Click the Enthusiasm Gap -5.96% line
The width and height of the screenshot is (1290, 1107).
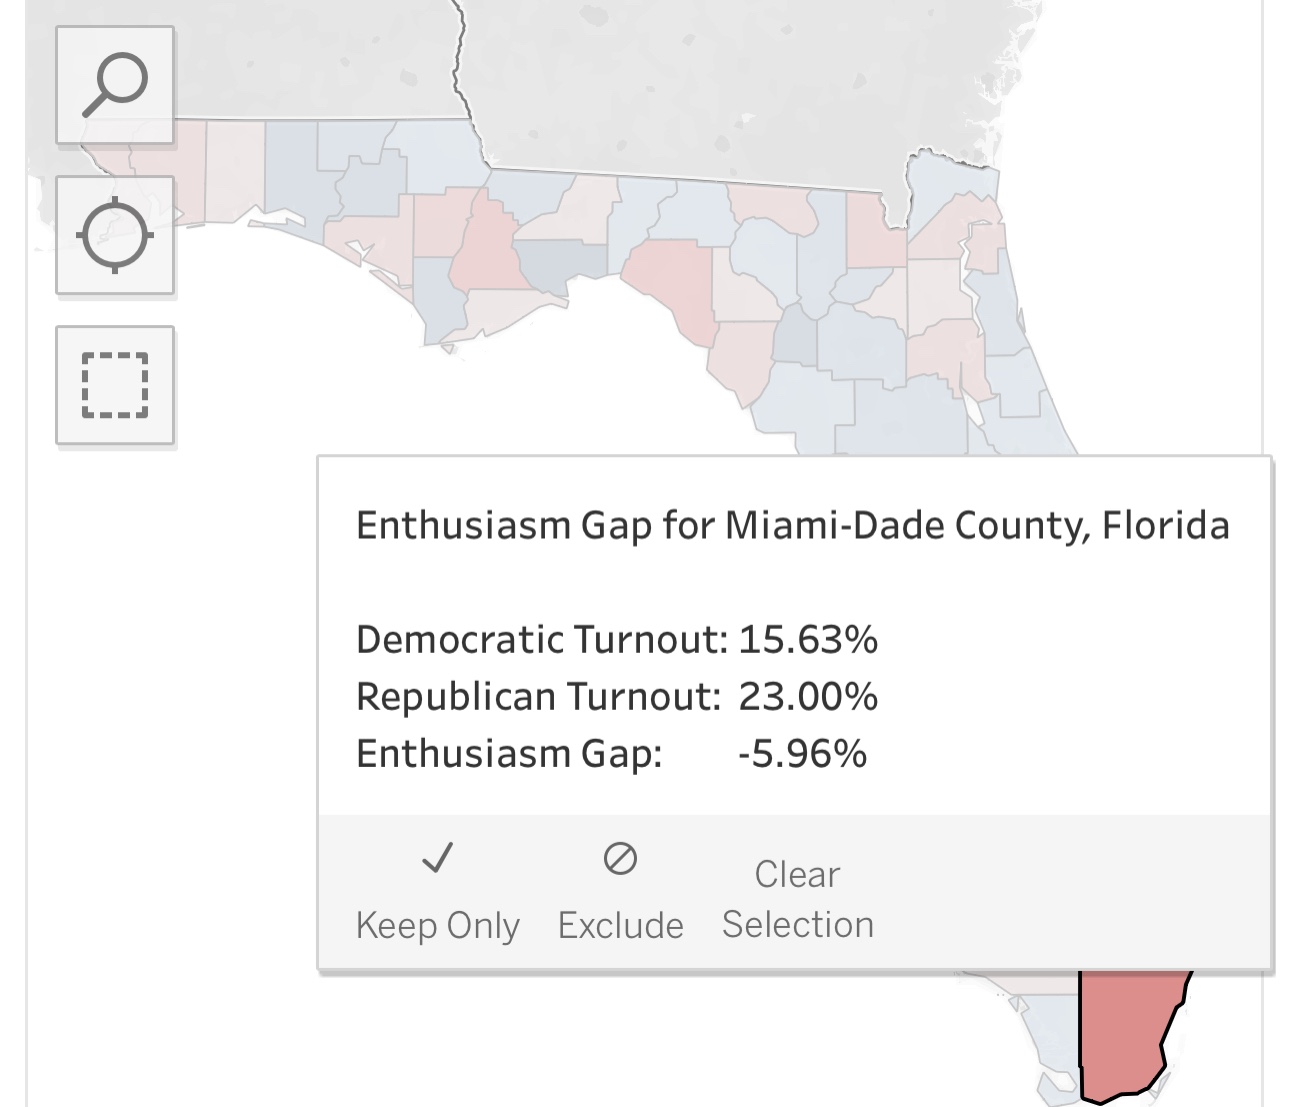tap(610, 753)
